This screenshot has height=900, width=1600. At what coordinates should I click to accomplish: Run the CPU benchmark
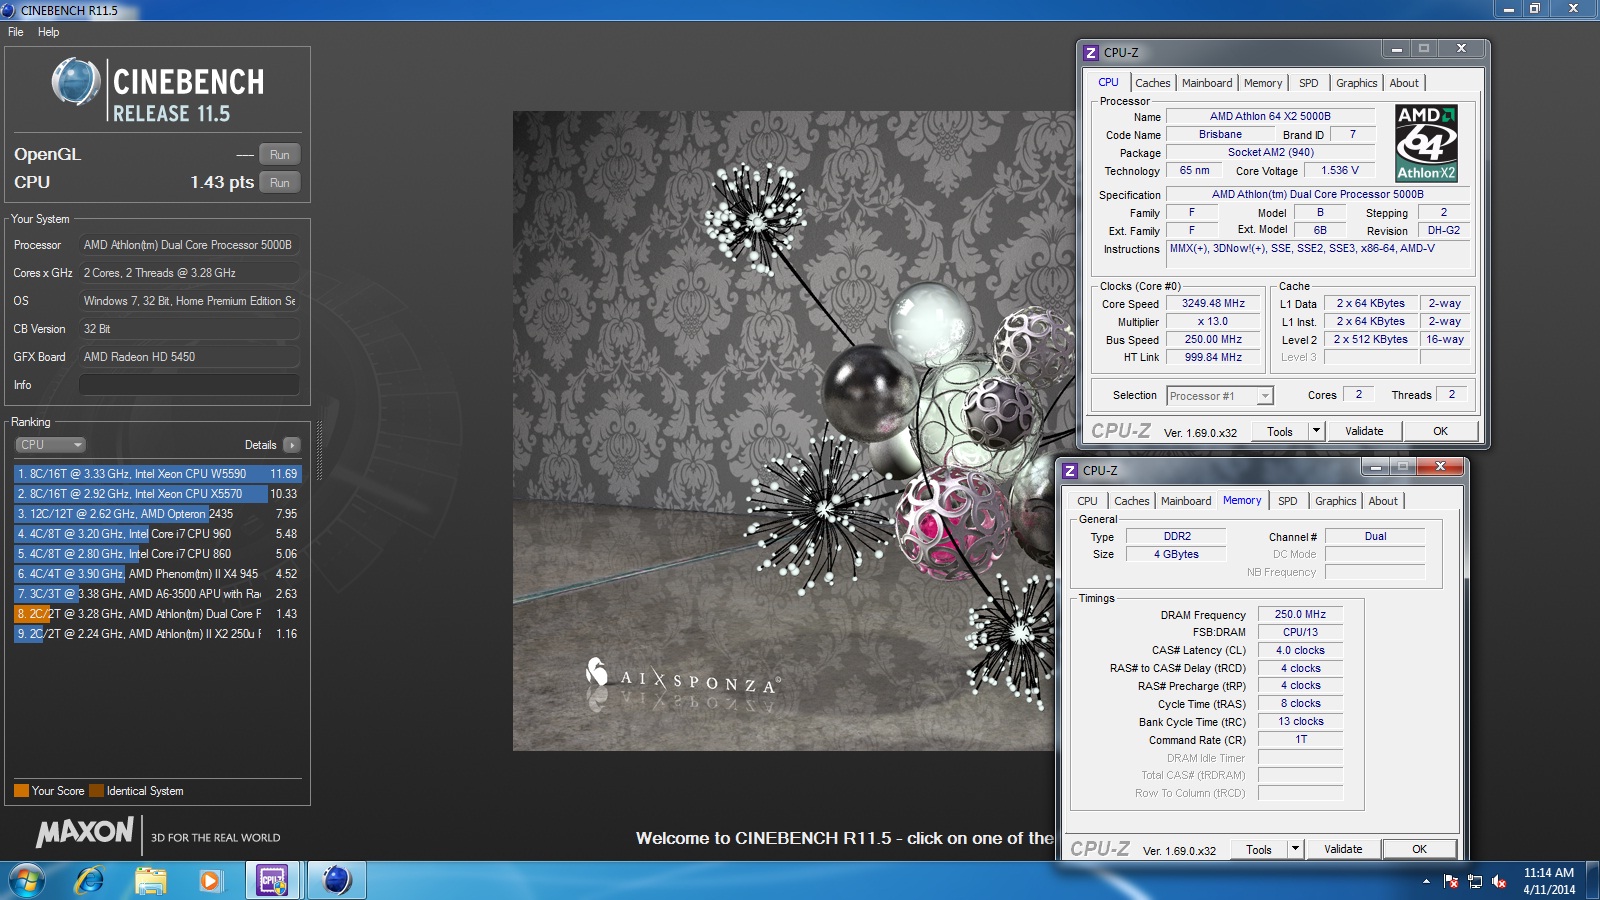(x=280, y=183)
